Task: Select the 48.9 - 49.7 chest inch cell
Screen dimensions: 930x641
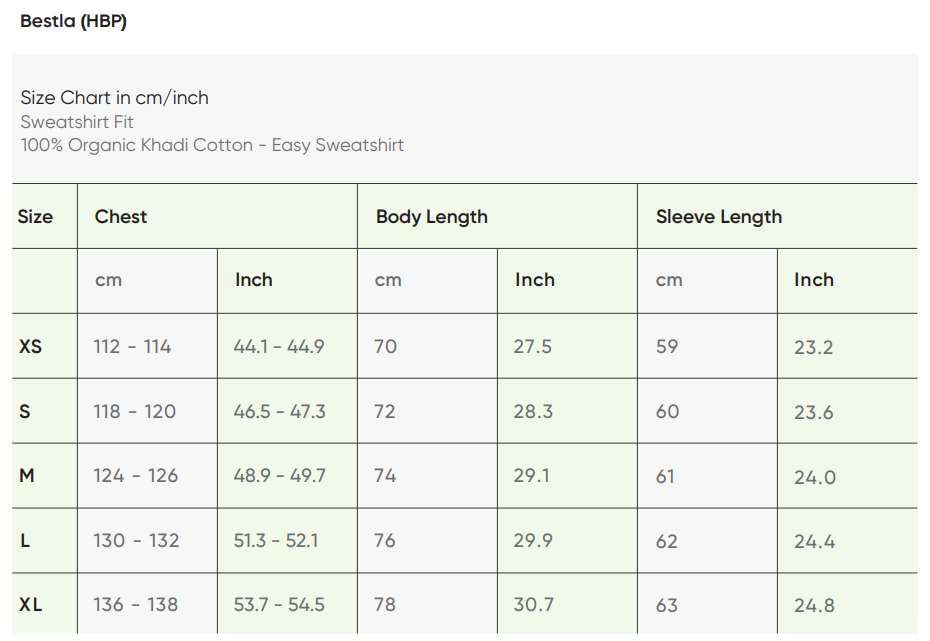Action: [x=280, y=476]
